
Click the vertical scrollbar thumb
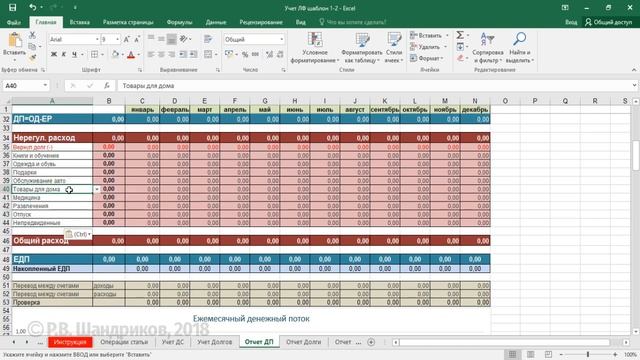[x=636, y=155]
